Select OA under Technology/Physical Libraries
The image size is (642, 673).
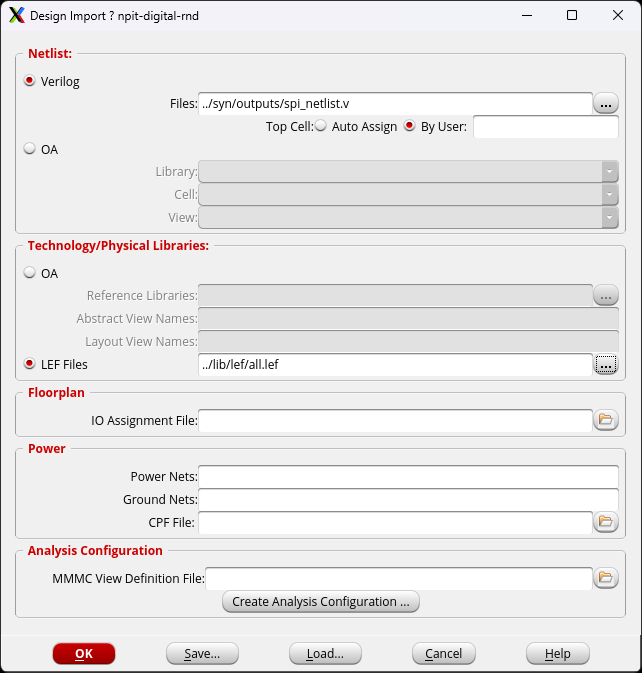(x=29, y=273)
